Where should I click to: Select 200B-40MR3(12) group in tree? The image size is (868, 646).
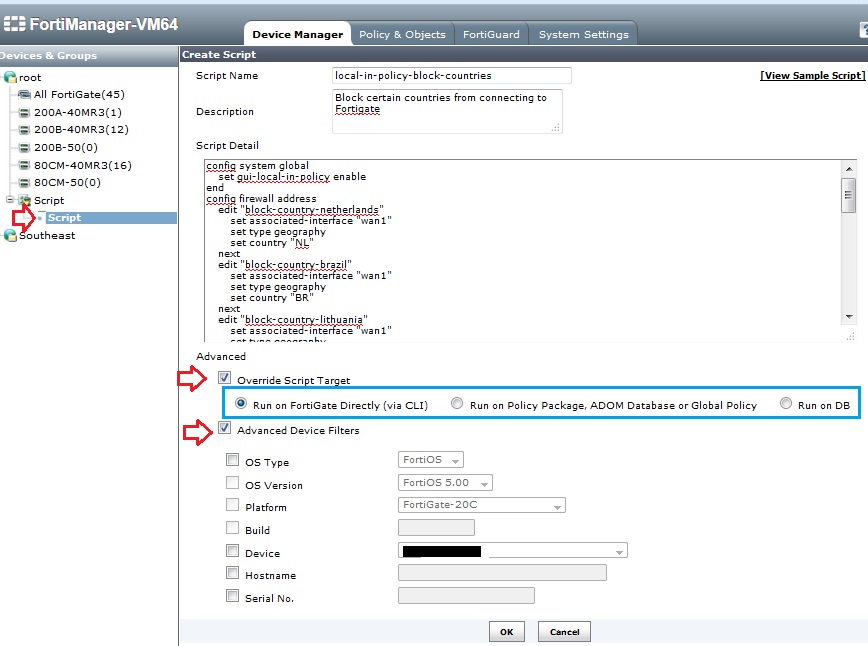[81, 130]
